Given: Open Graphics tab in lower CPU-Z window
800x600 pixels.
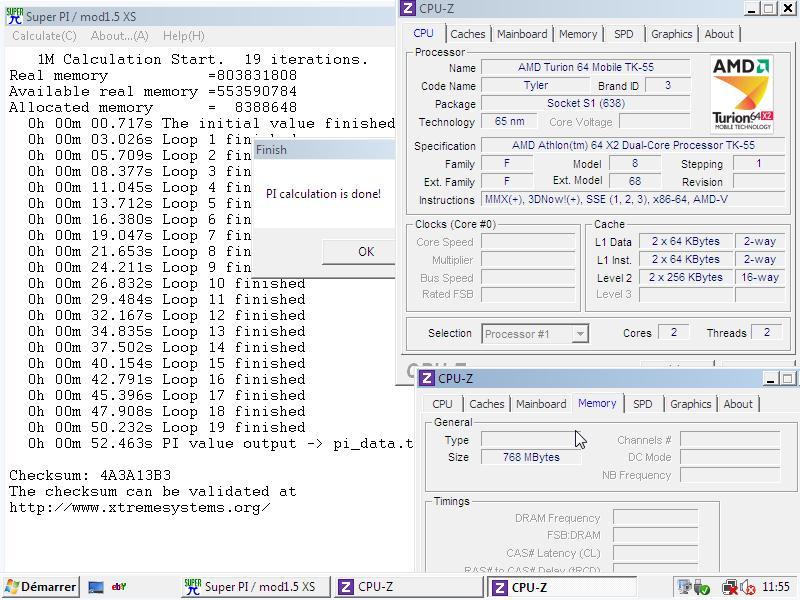Looking at the screenshot, I should [x=691, y=404].
